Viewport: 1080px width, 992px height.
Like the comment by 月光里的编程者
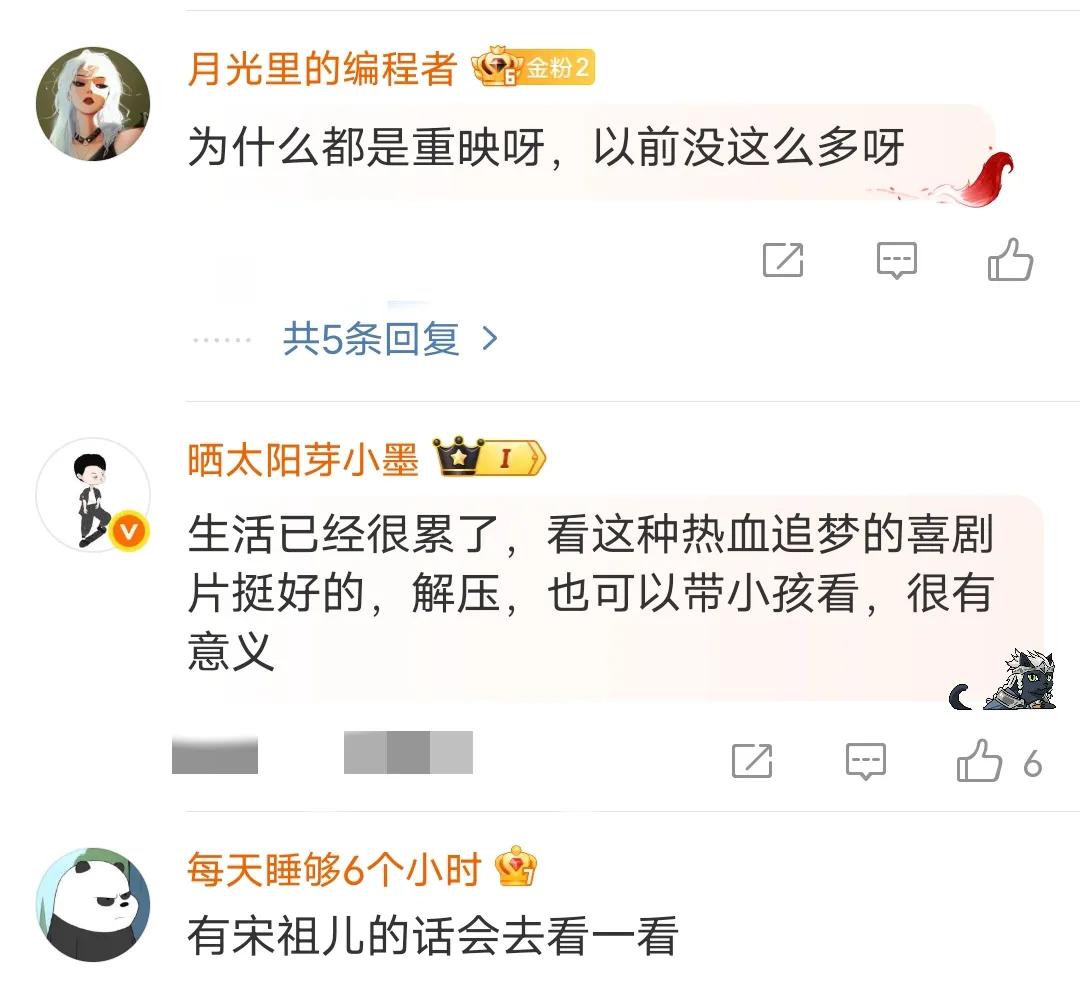pos(1010,260)
